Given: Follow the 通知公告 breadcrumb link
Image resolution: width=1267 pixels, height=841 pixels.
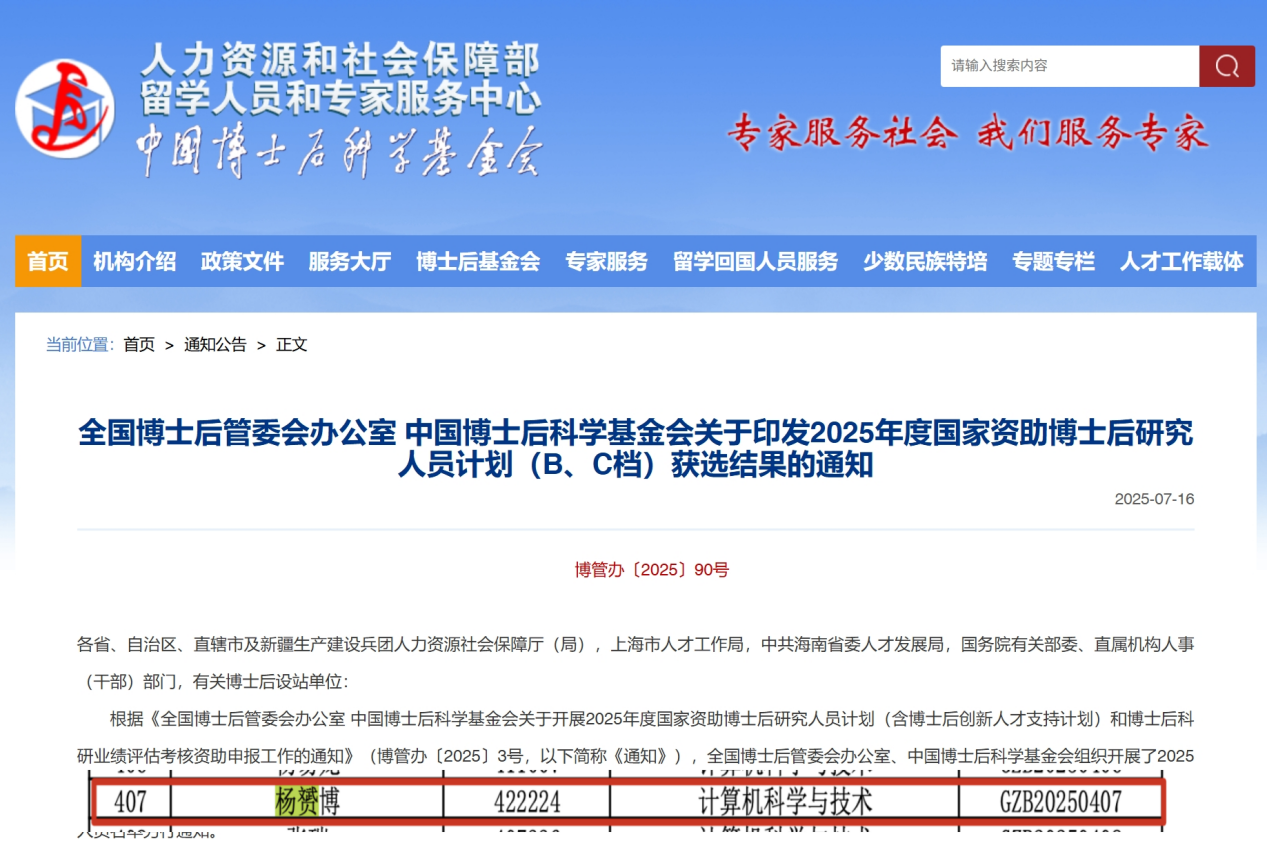Looking at the screenshot, I should click(215, 345).
